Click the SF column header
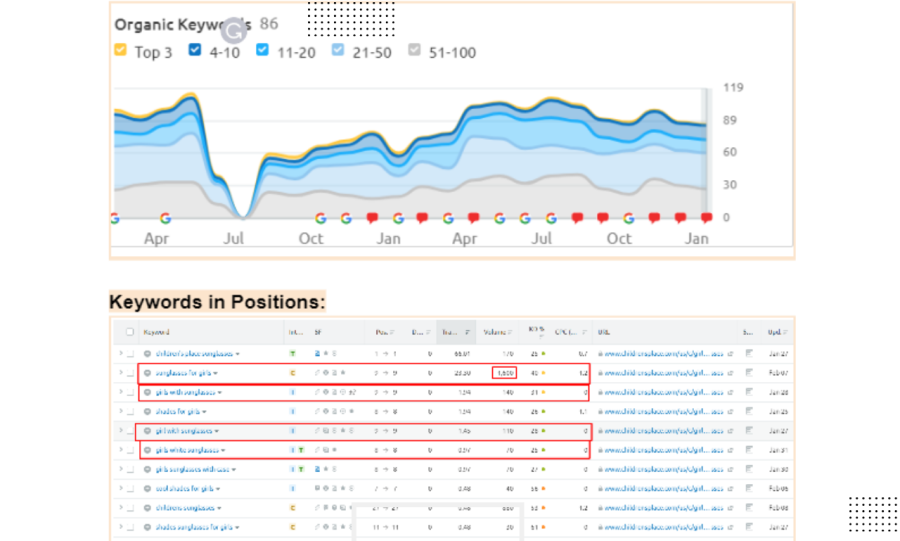Screen dimensions: 900x541 click(318, 332)
